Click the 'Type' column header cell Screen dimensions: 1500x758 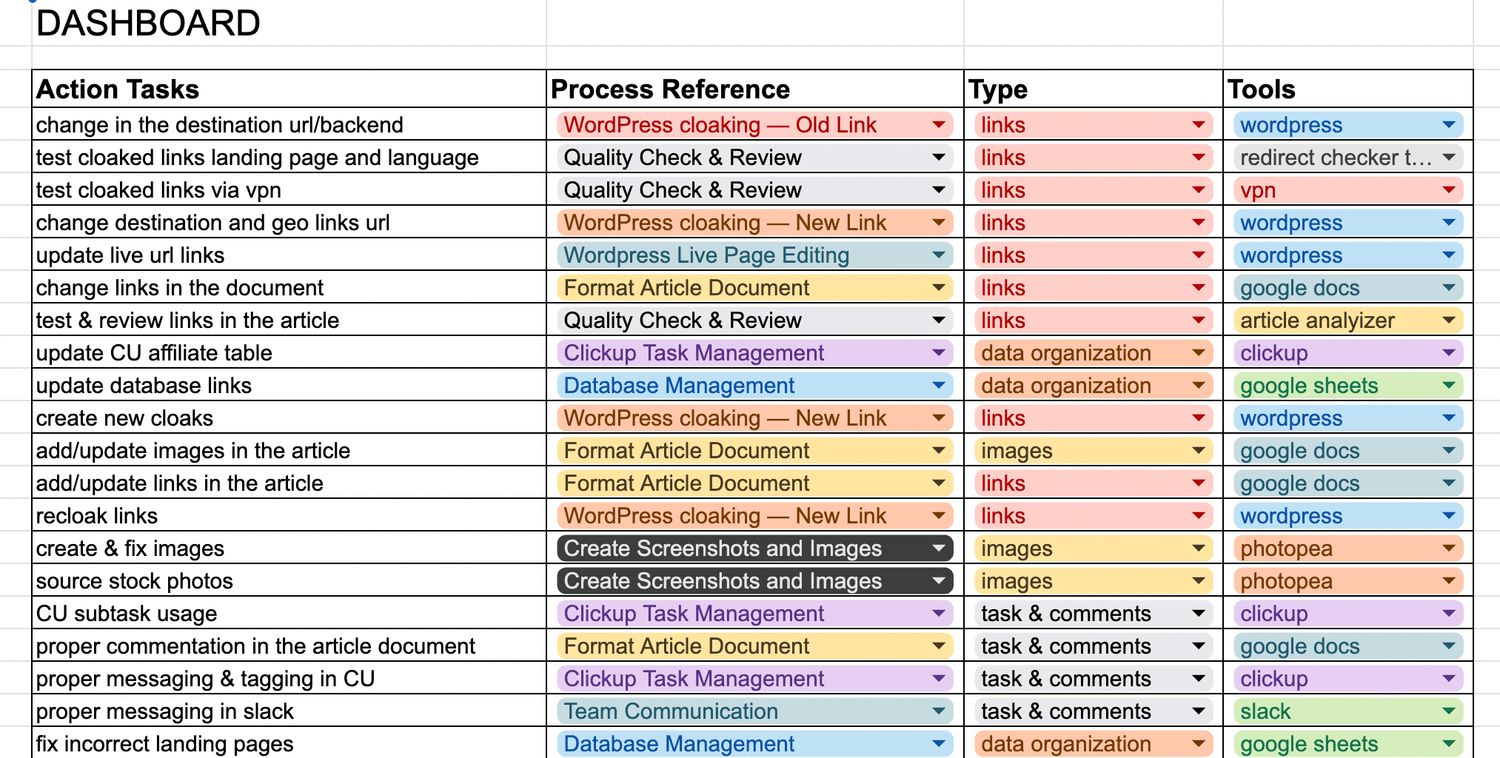tap(1094, 89)
